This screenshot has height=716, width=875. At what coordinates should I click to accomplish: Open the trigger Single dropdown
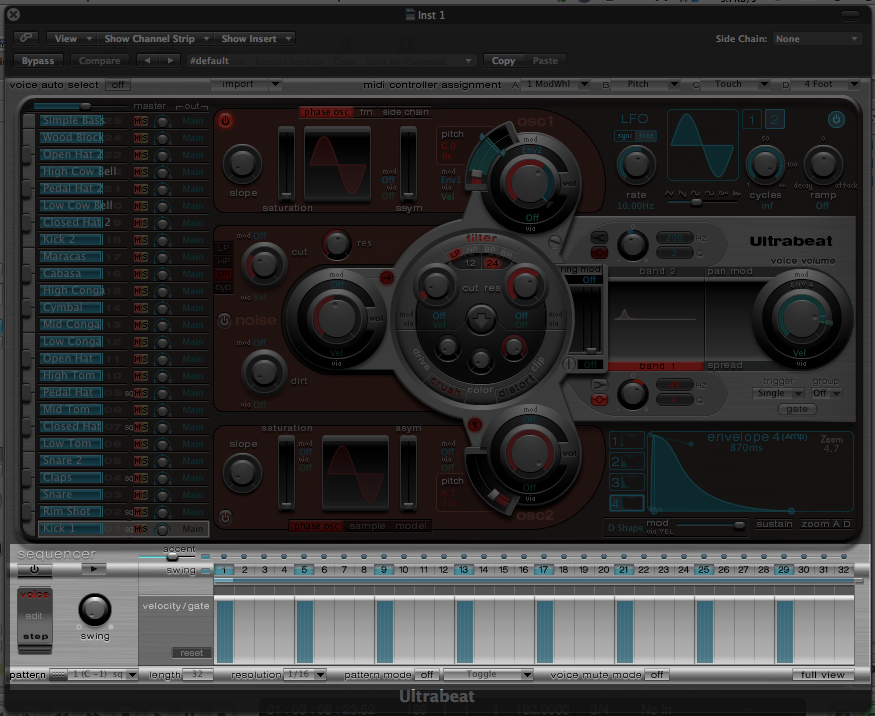[x=779, y=394]
